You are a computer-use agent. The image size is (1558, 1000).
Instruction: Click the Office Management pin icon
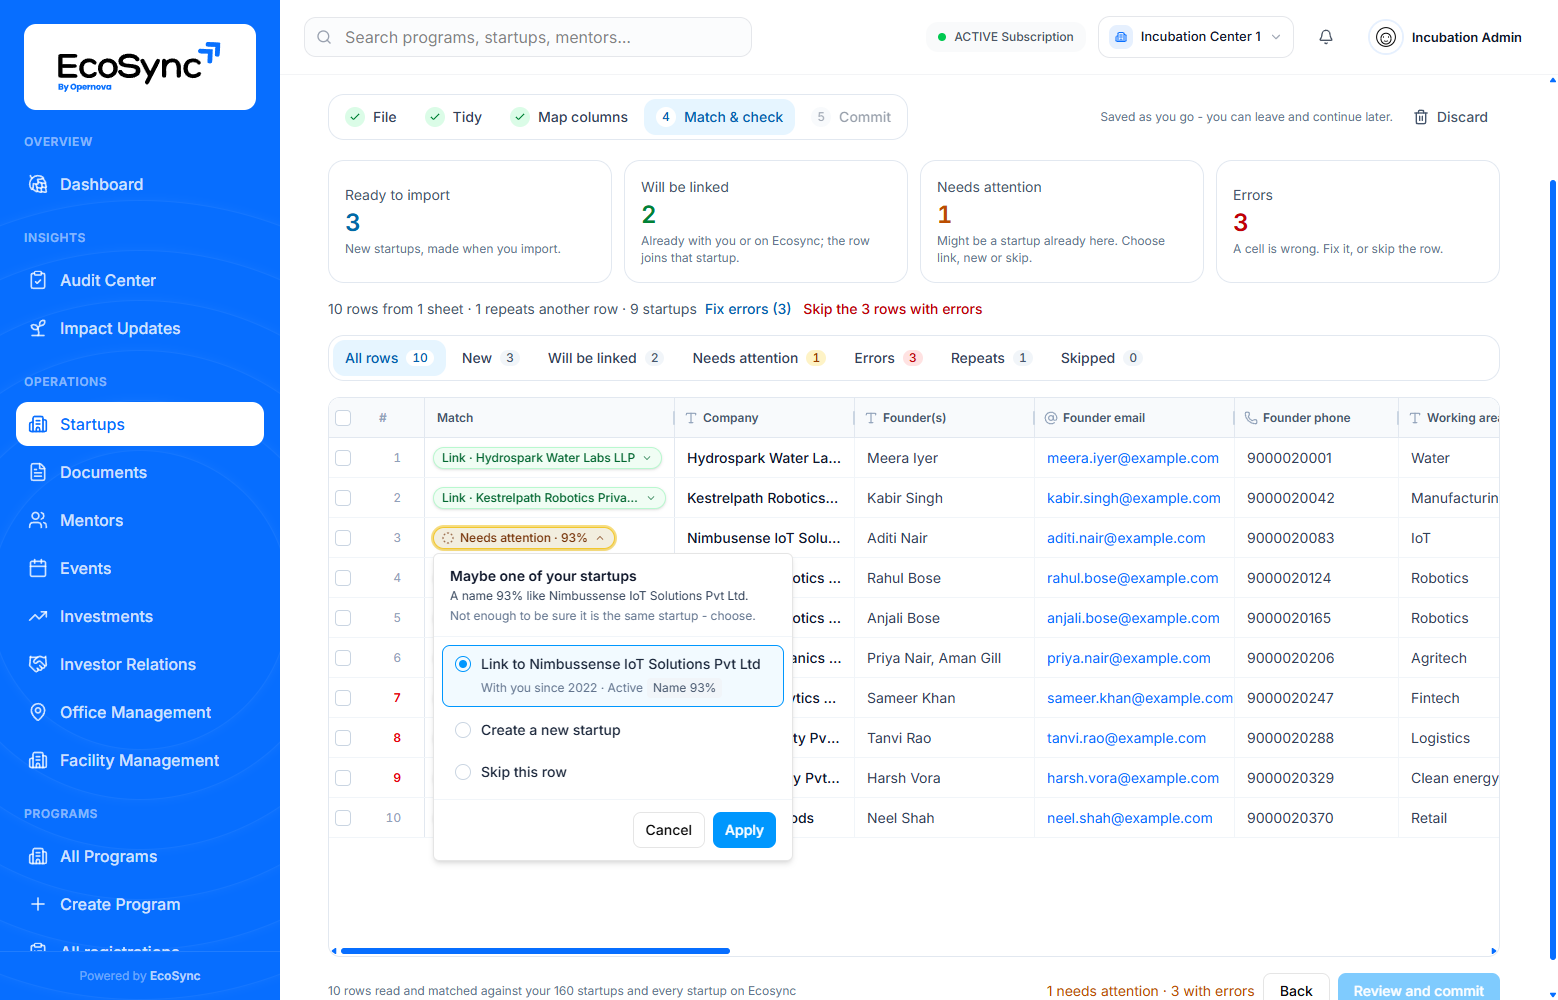click(x=38, y=712)
